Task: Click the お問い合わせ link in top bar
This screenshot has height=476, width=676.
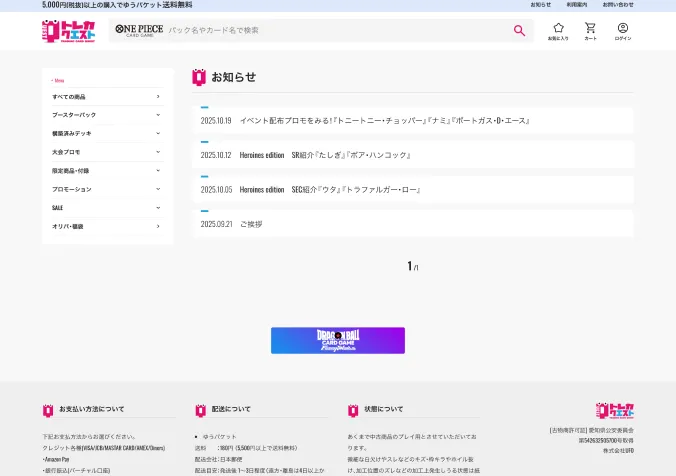Action: 617,5
